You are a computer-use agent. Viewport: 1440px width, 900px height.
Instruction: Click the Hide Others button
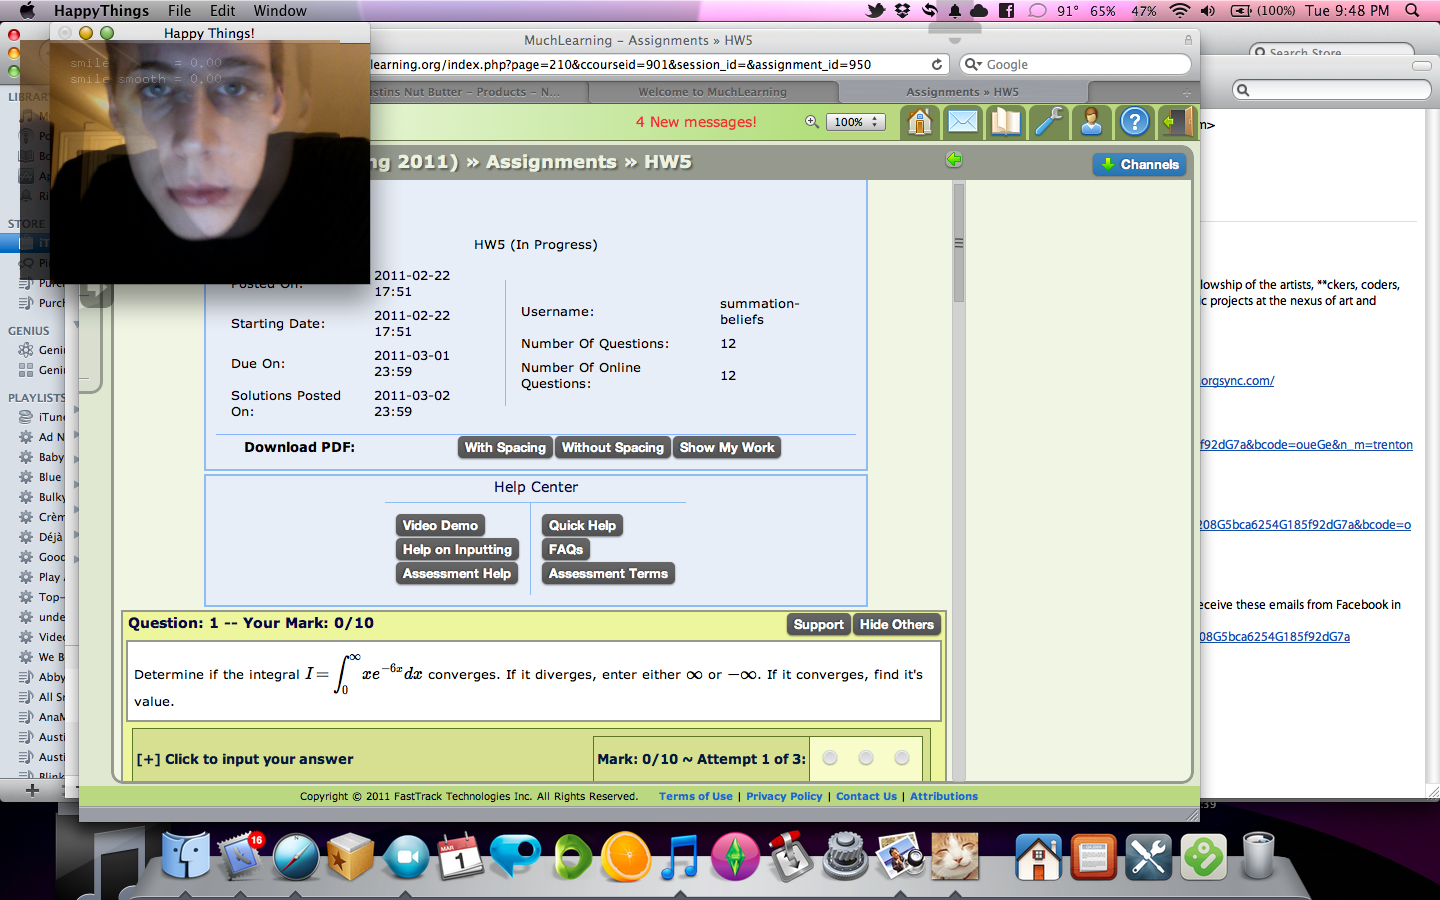pyautogui.click(x=896, y=625)
